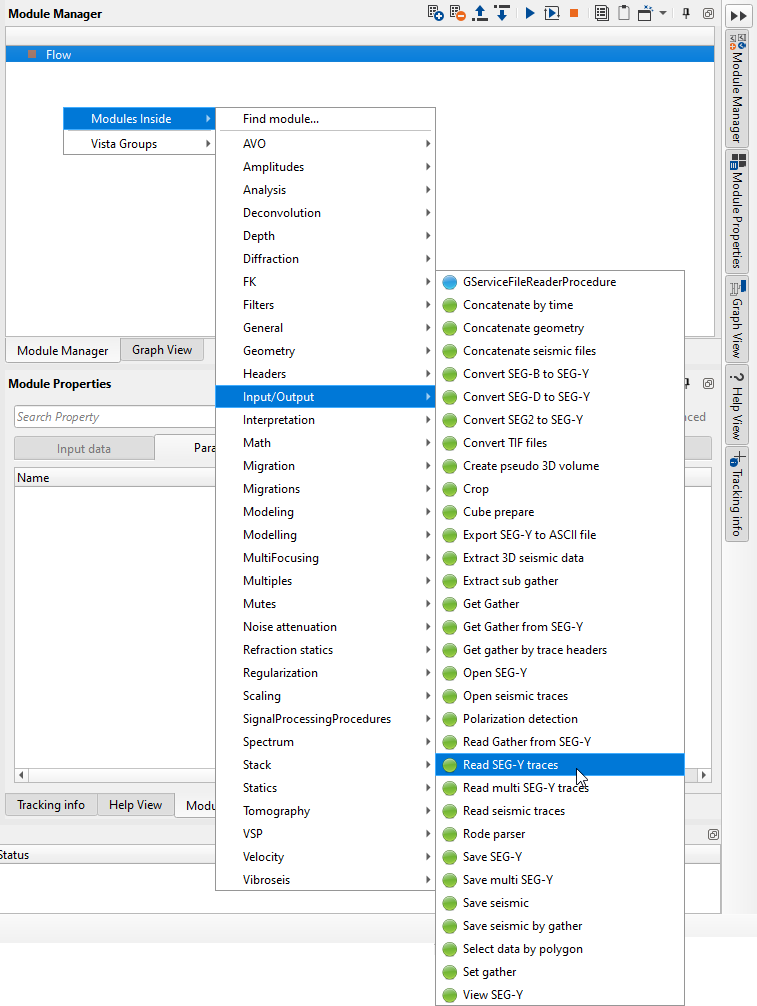The image size is (757, 1006).
Task: Open dropdown arrow beside the window icon
Action: tap(663, 14)
